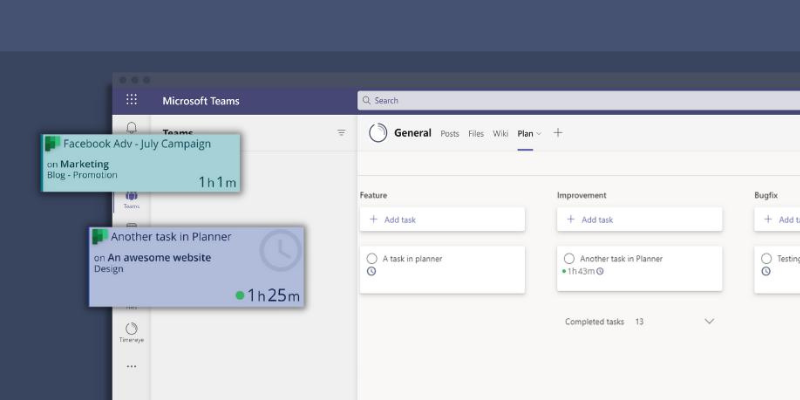Add task in the Improvement column
This screenshot has width=800, height=400.
[640, 219]
